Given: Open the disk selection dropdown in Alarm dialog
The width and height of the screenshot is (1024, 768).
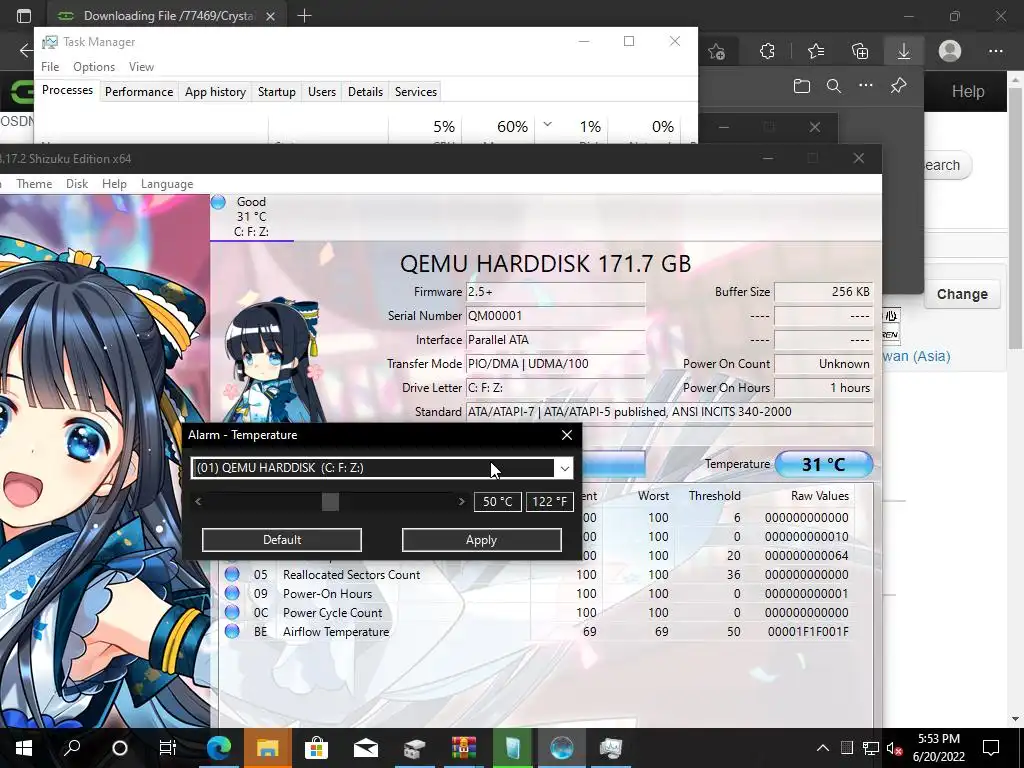Looking at the screenshot, I should click(564, 468).
